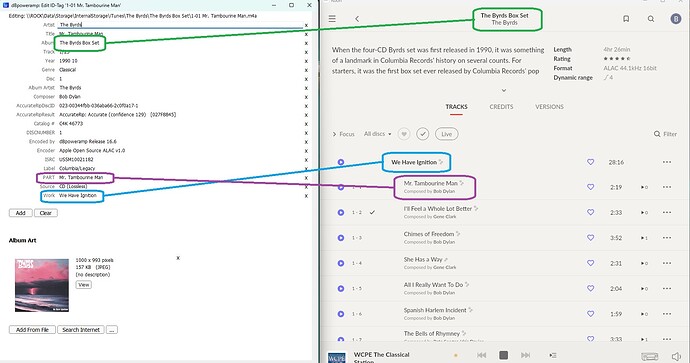
Task: Click the Add From File button
Action: 32,330
